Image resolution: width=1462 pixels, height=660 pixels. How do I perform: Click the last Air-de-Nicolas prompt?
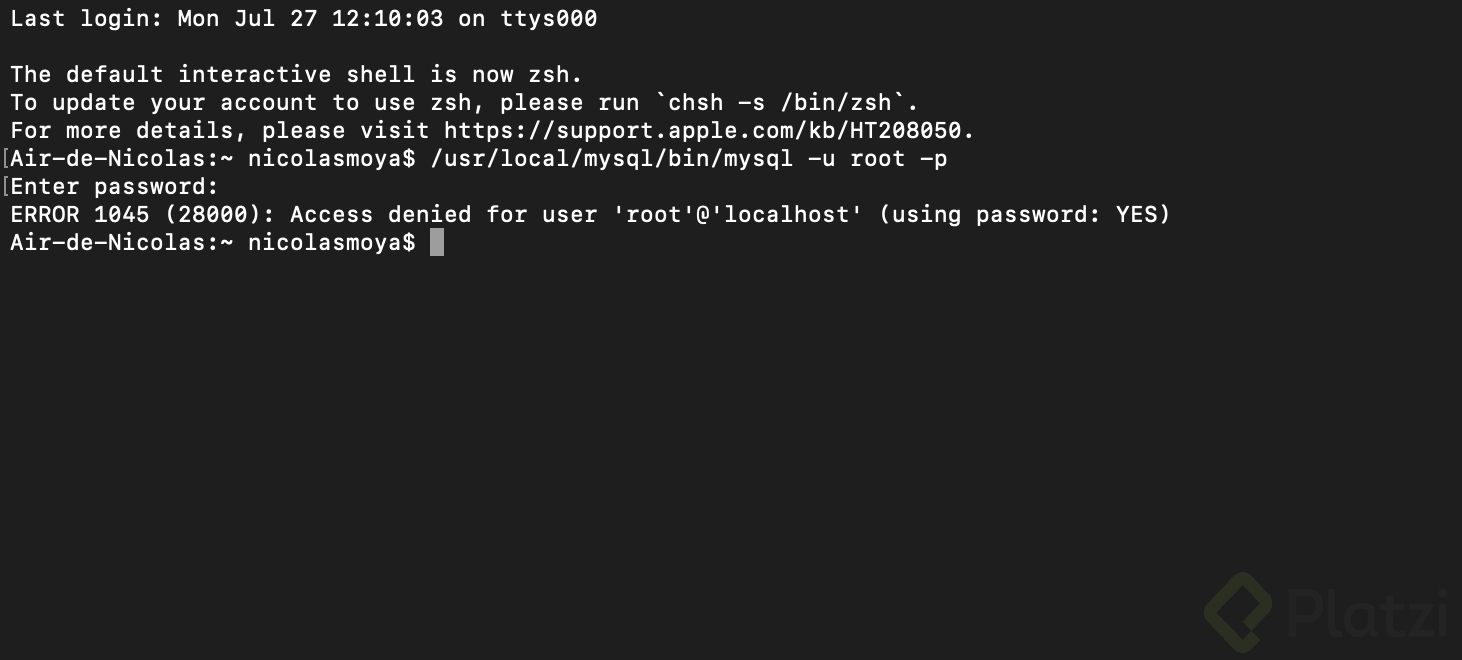coord(212,242)
